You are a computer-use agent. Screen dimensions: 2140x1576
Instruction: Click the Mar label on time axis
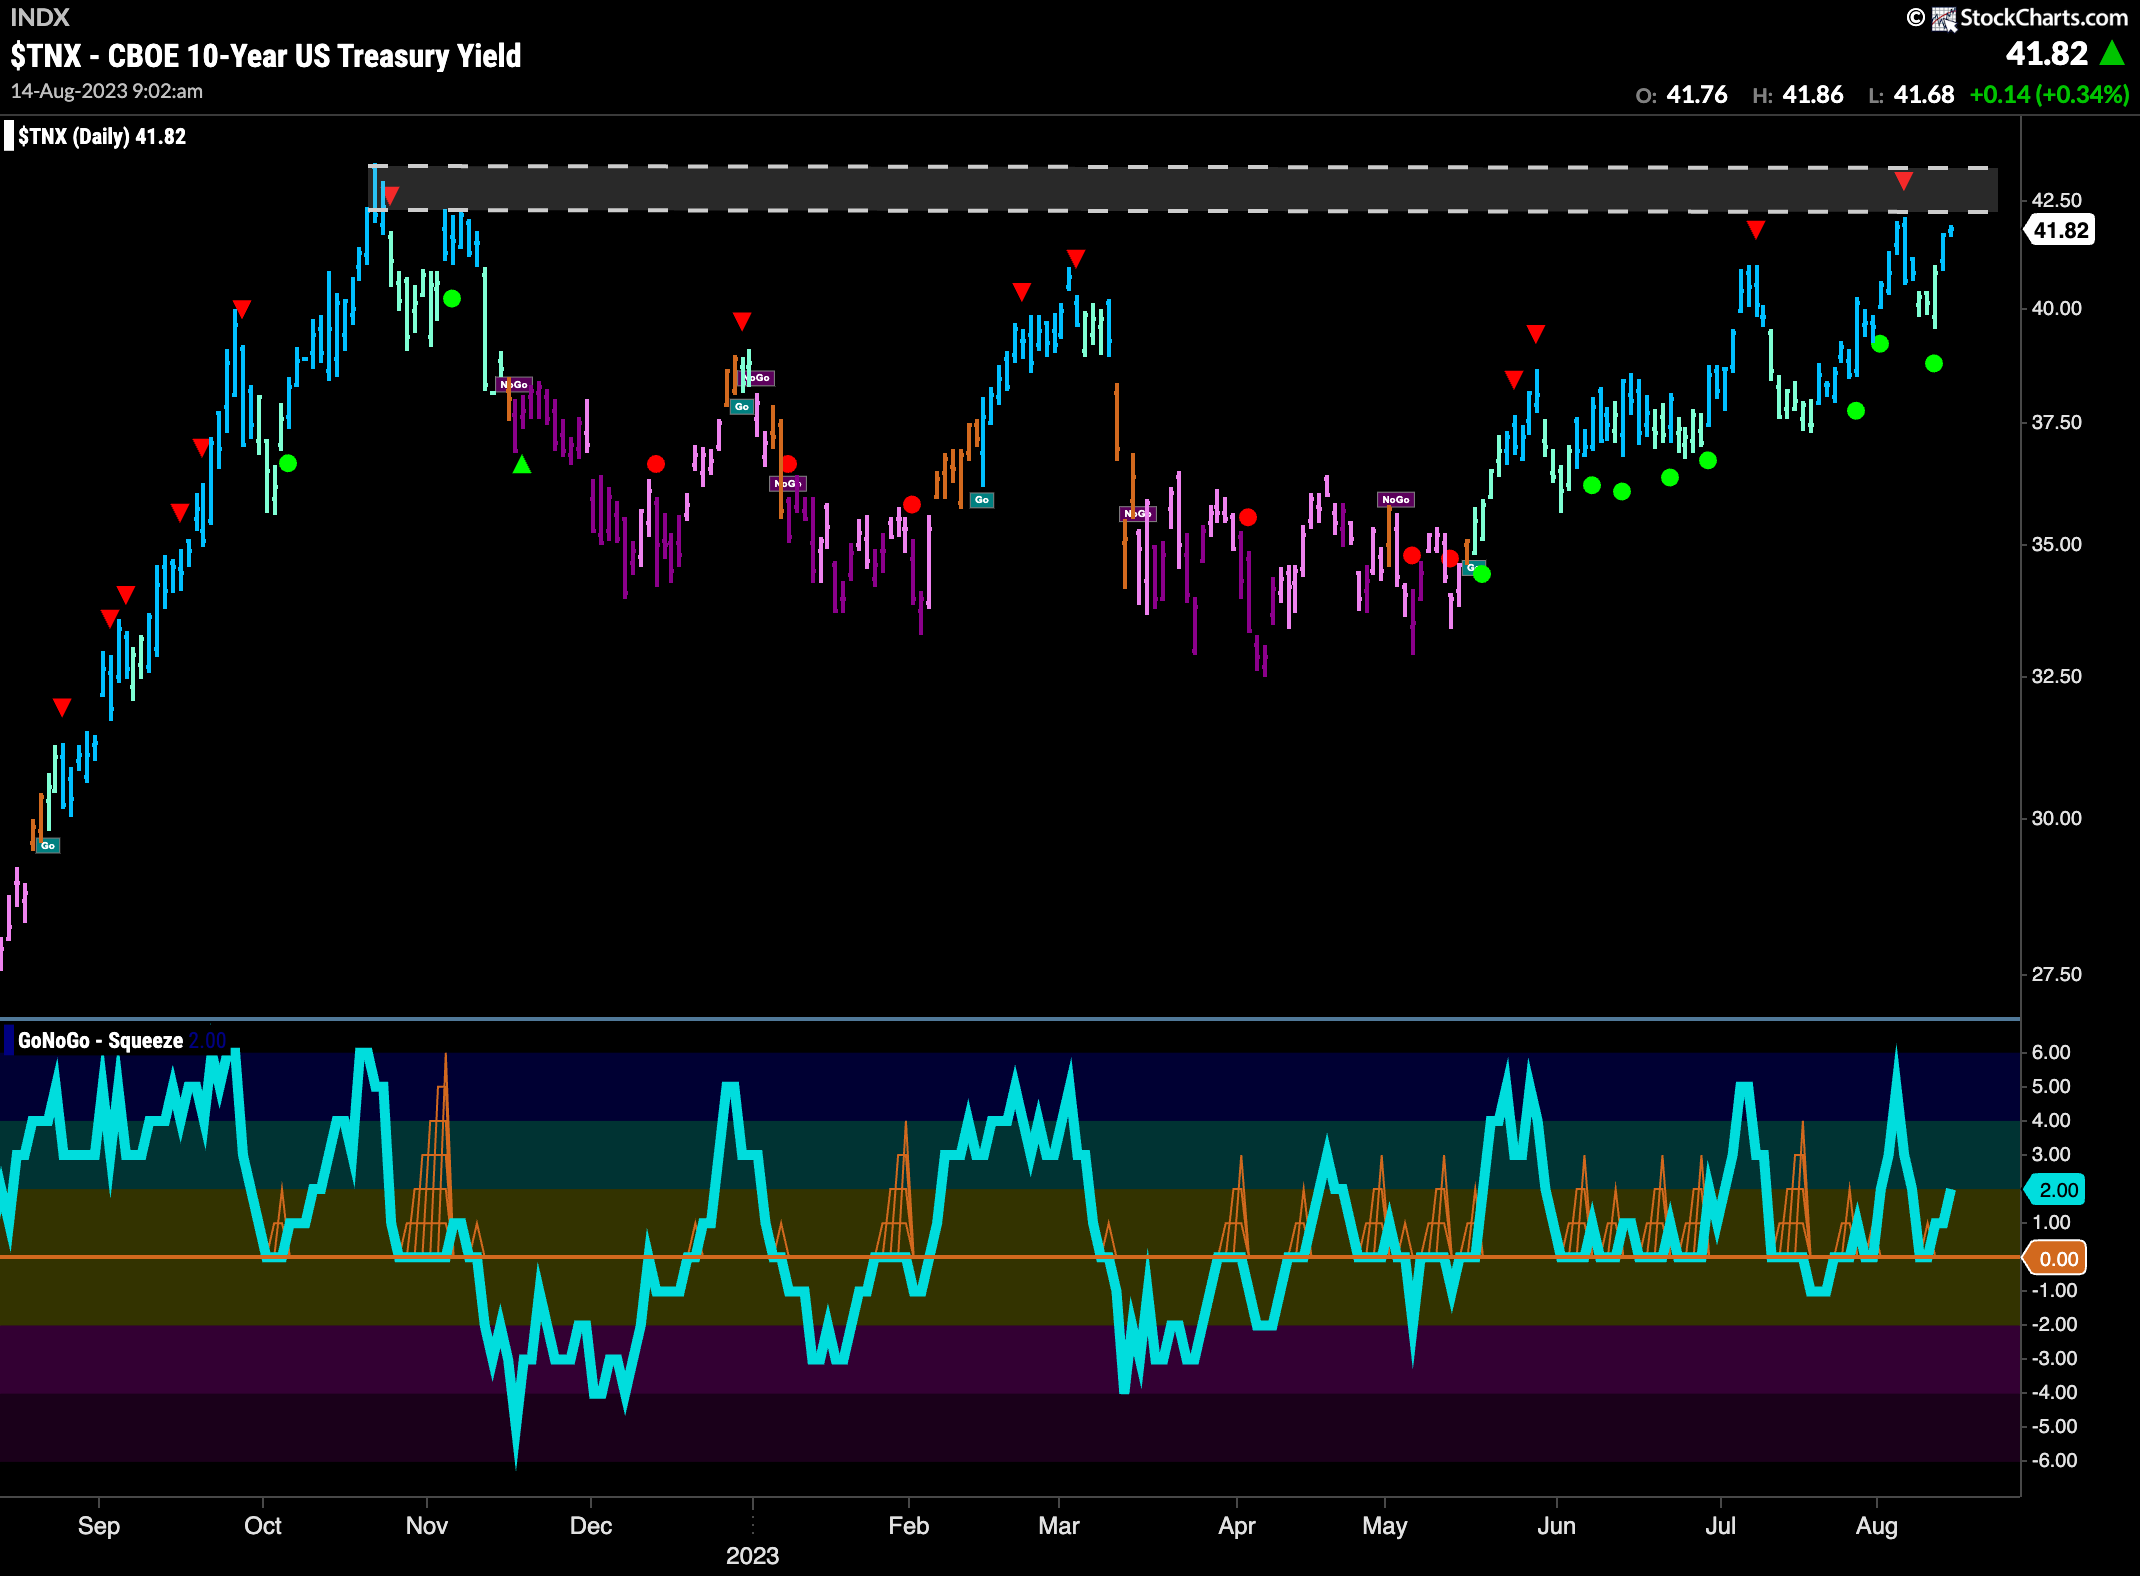[x=1059, y=1526]
